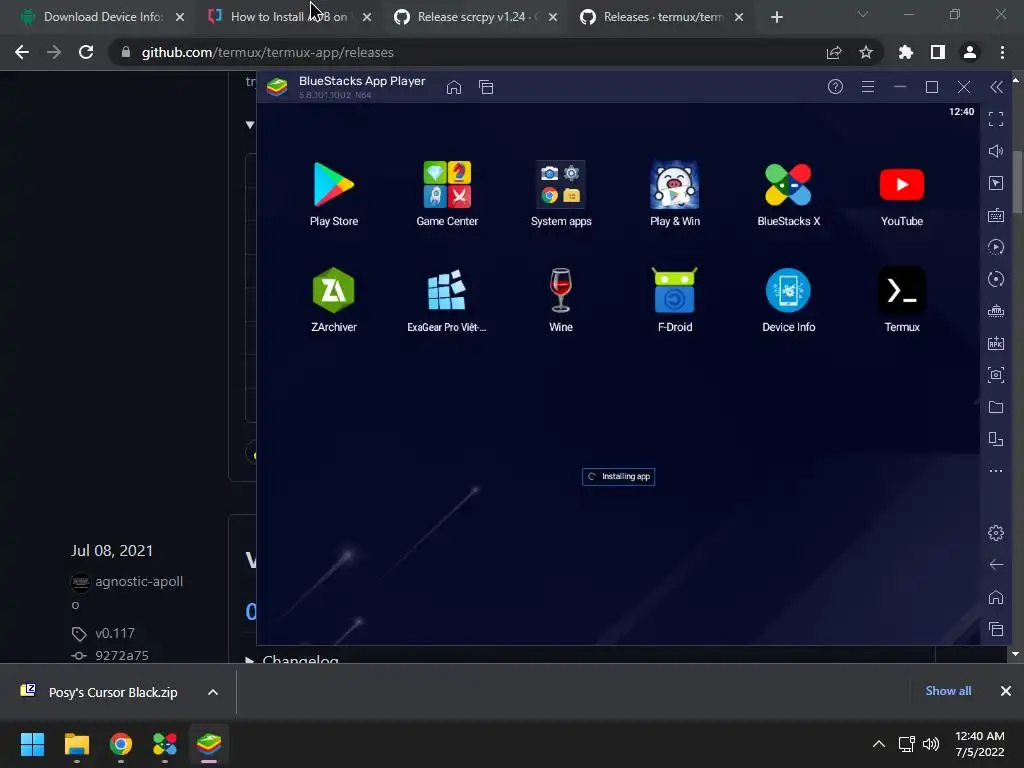Image resolution: width=1024 pixels, height=768 pixels.
Task: Open the v0.117 tag link
Action: click(x=115, y=633)
